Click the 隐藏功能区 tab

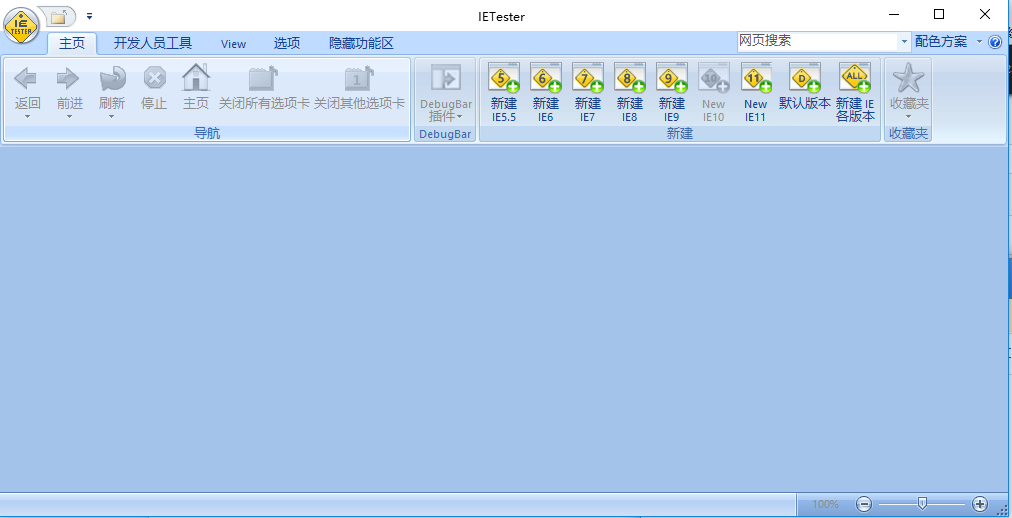(x=361, y=43)
